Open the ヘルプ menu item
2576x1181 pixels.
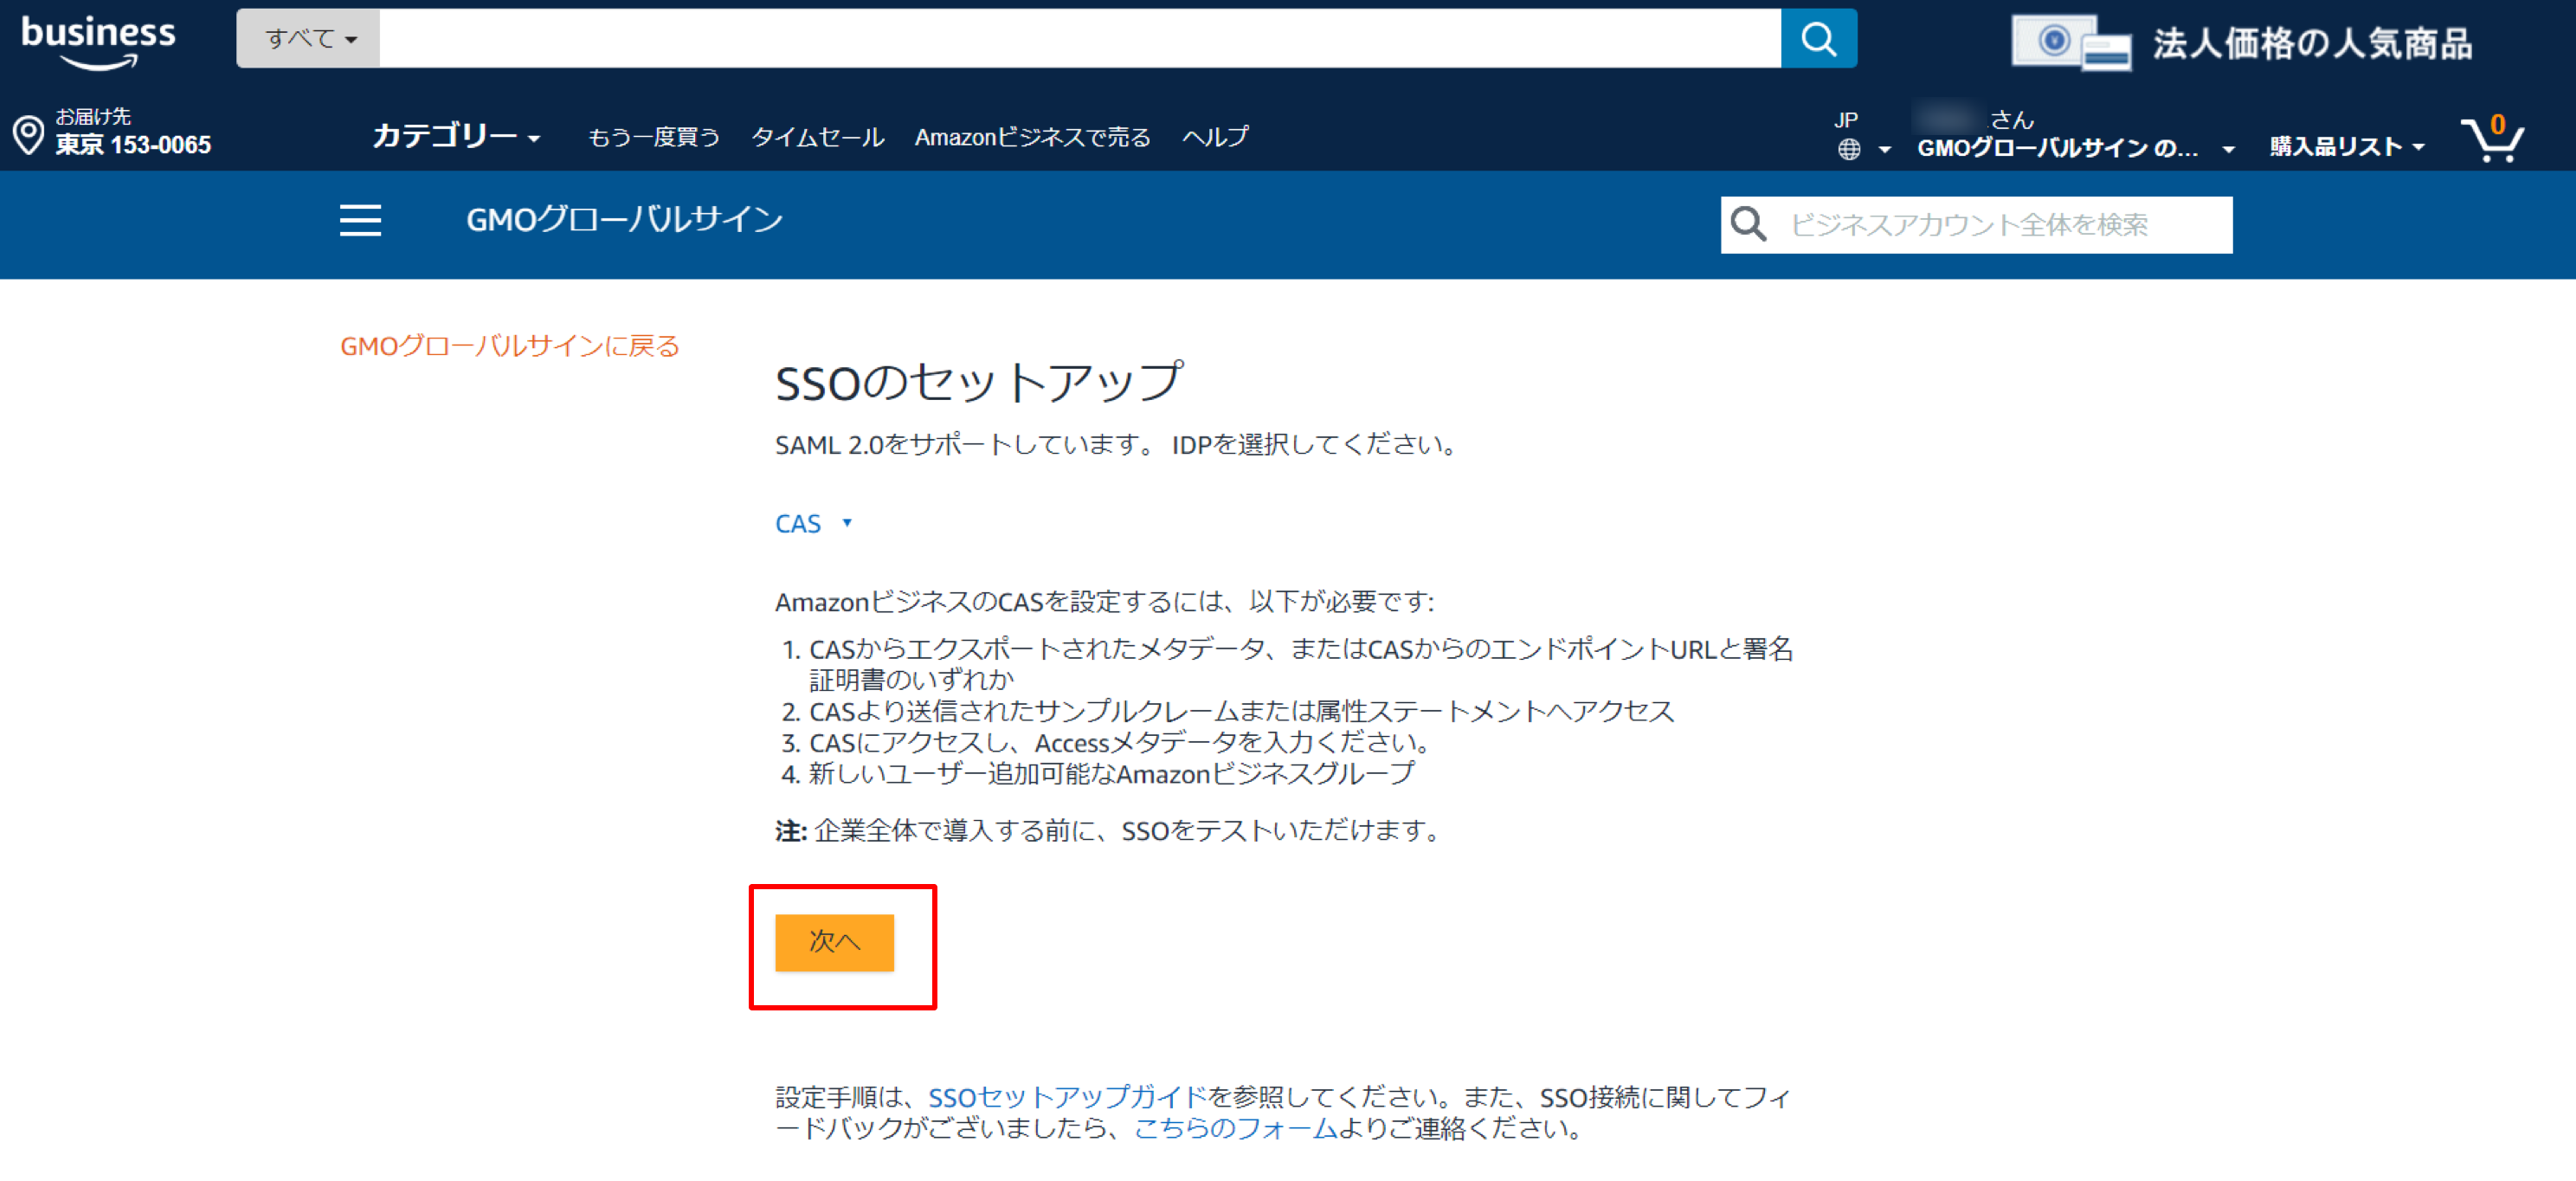click(1215, 136)
